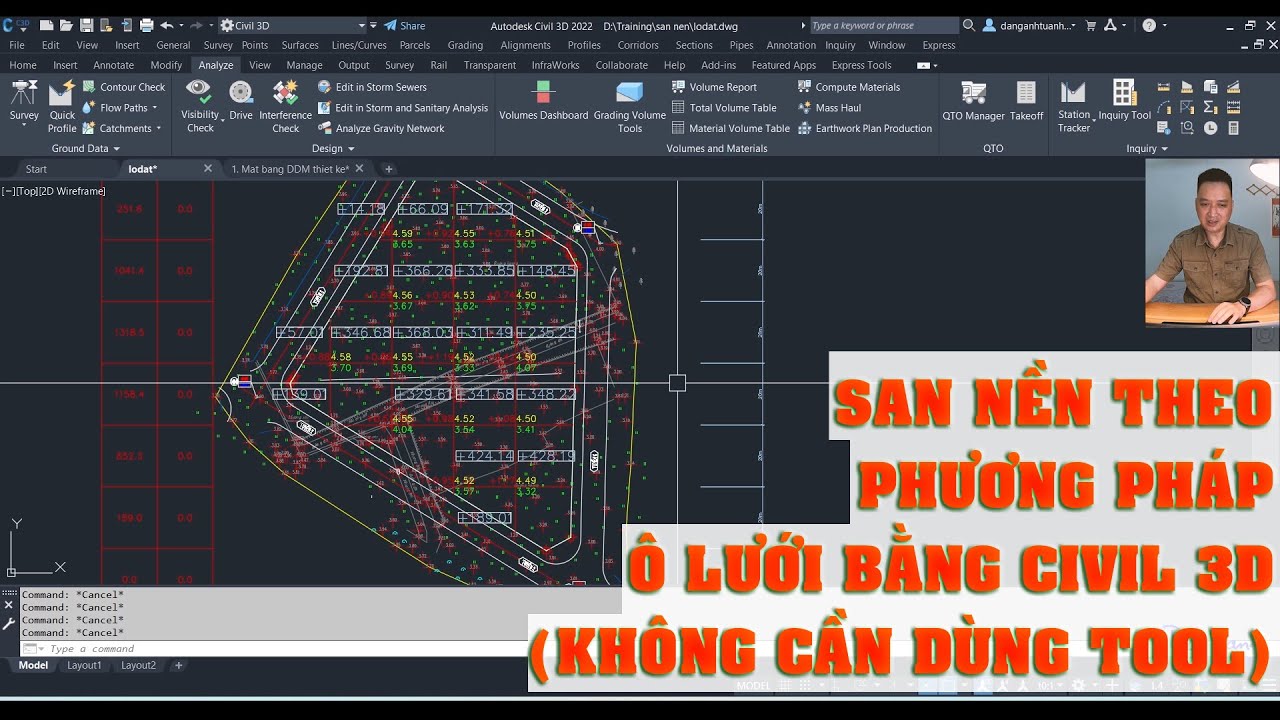Screen dimensions: 1280x720
Task: Open a file with the Open folder icon
Action: coord(66,25)
